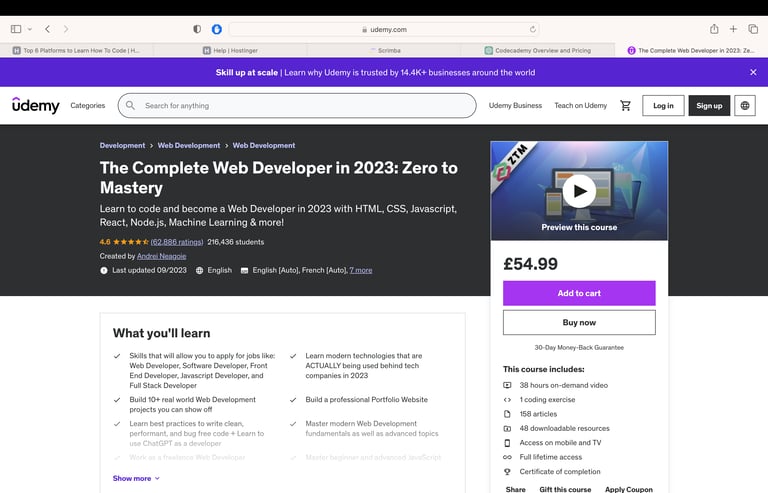Click Build a professional Portfolio Website item
The height and width of the screenshot is (493, 768).
pyautogui.click(x=366, y=399)
